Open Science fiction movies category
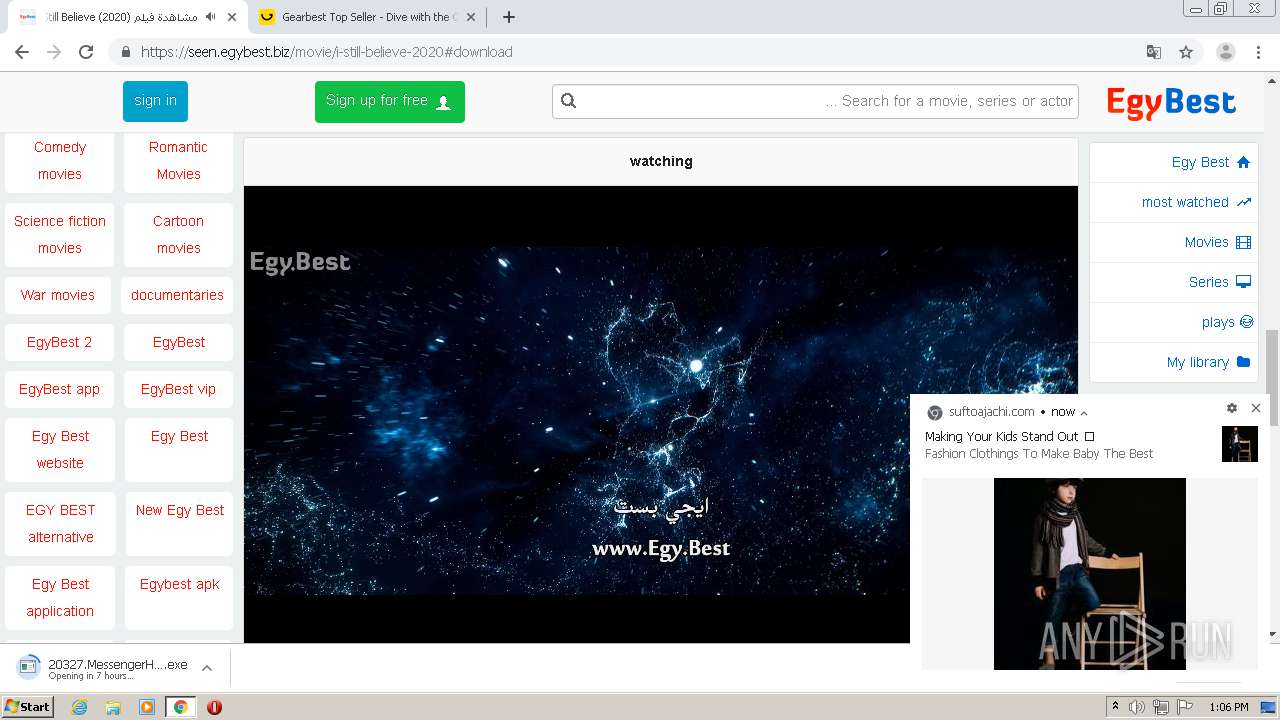The height and width of the screenshot is (720, 1280). coord(60,234)
